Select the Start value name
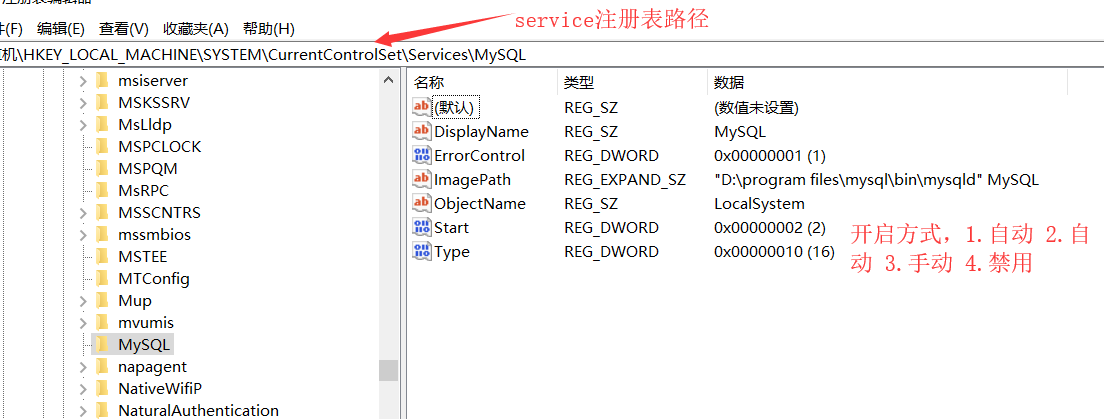1104x419 pixels. pyautogui.click(x=451, y=227)
